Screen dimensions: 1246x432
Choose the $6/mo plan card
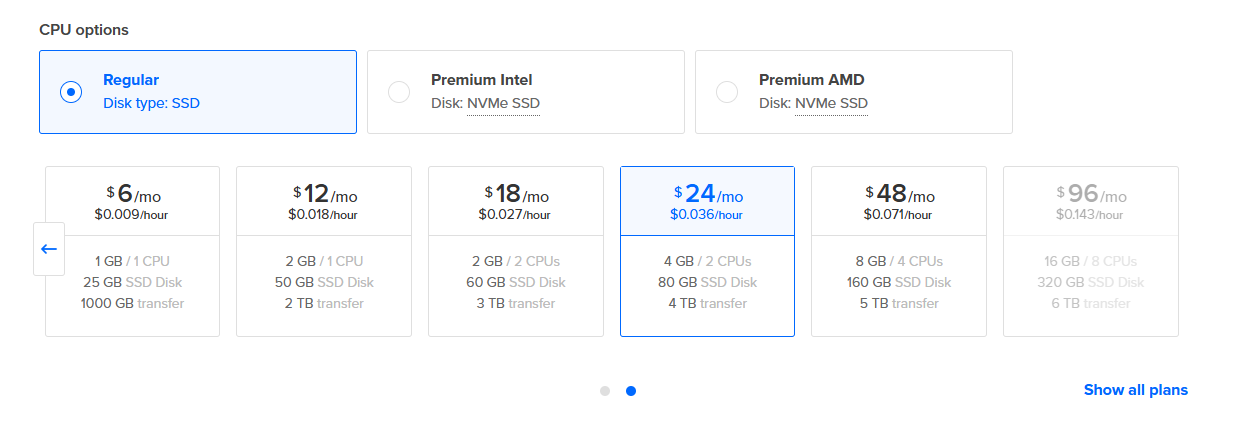(132, 251)
